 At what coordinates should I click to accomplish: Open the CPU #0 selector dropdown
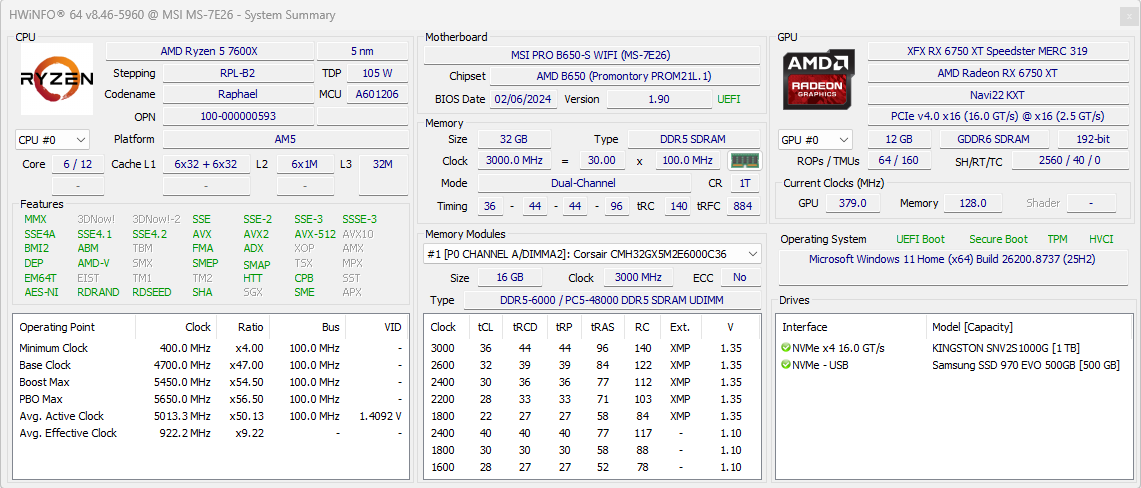52,140
